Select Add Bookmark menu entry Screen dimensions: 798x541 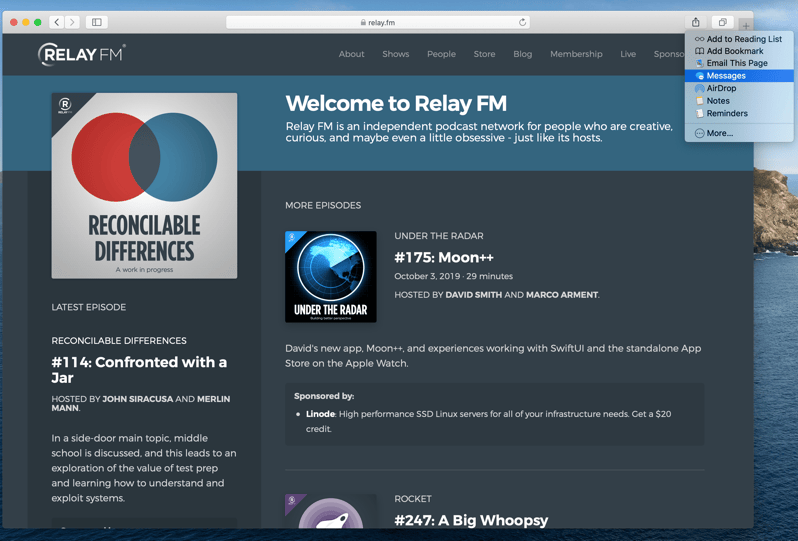739,51
